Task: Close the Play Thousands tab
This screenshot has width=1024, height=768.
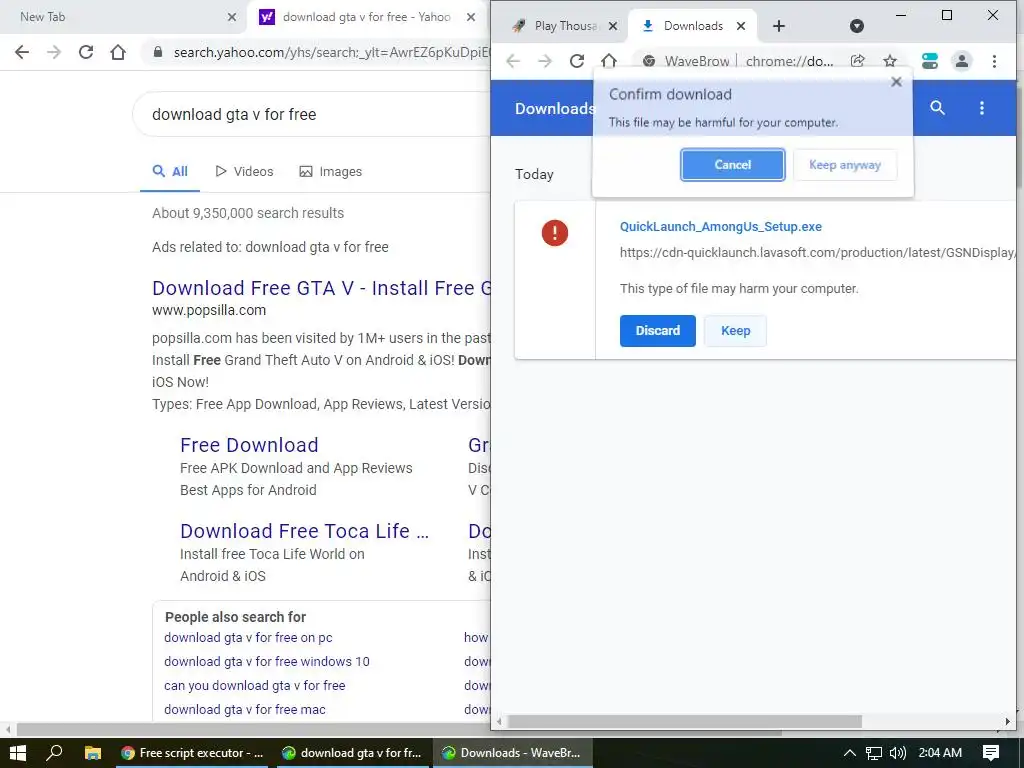Action: click(x=613, y=26)
